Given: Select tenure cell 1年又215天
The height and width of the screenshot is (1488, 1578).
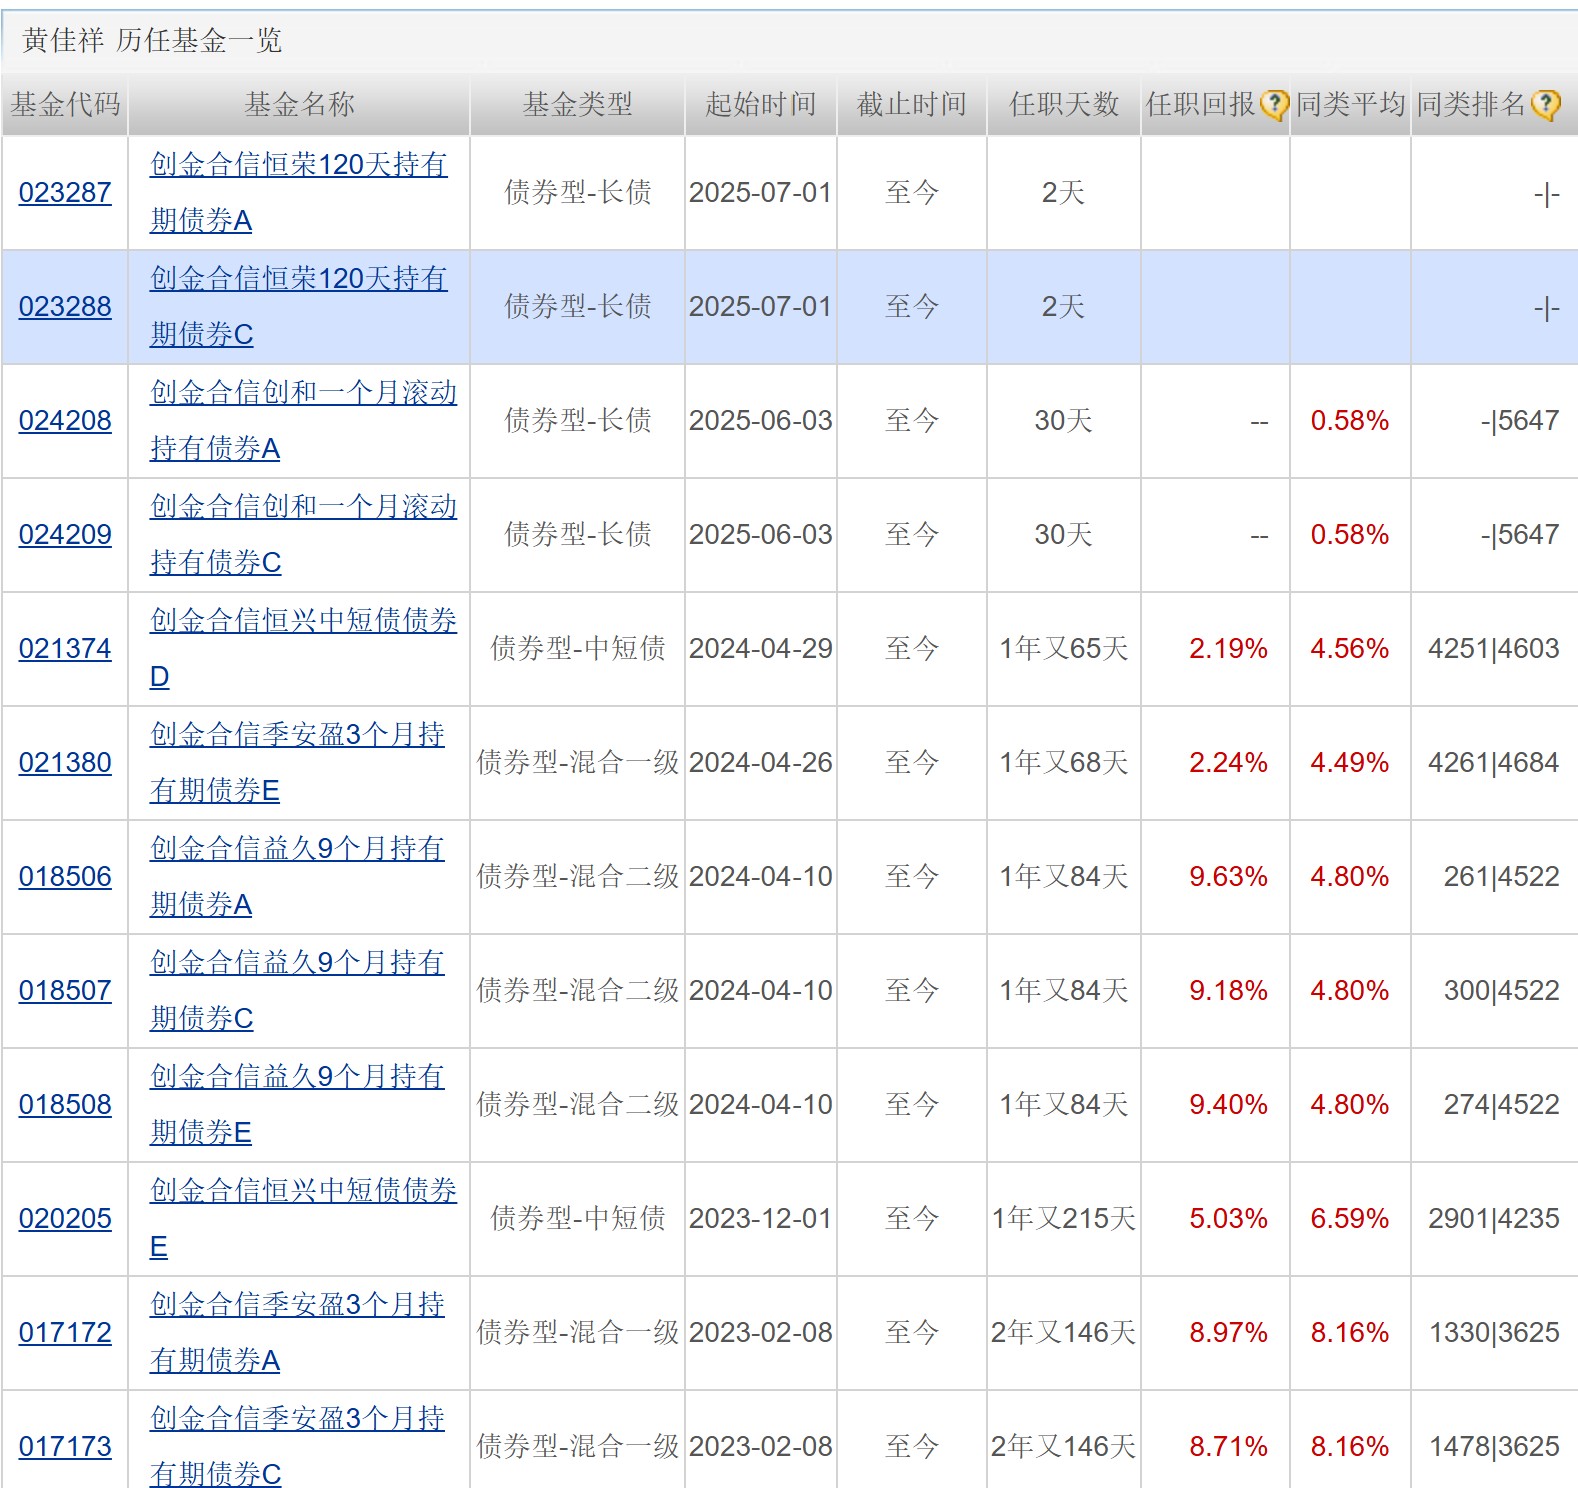Looking at the screenshot, I should (1063, 1218).
